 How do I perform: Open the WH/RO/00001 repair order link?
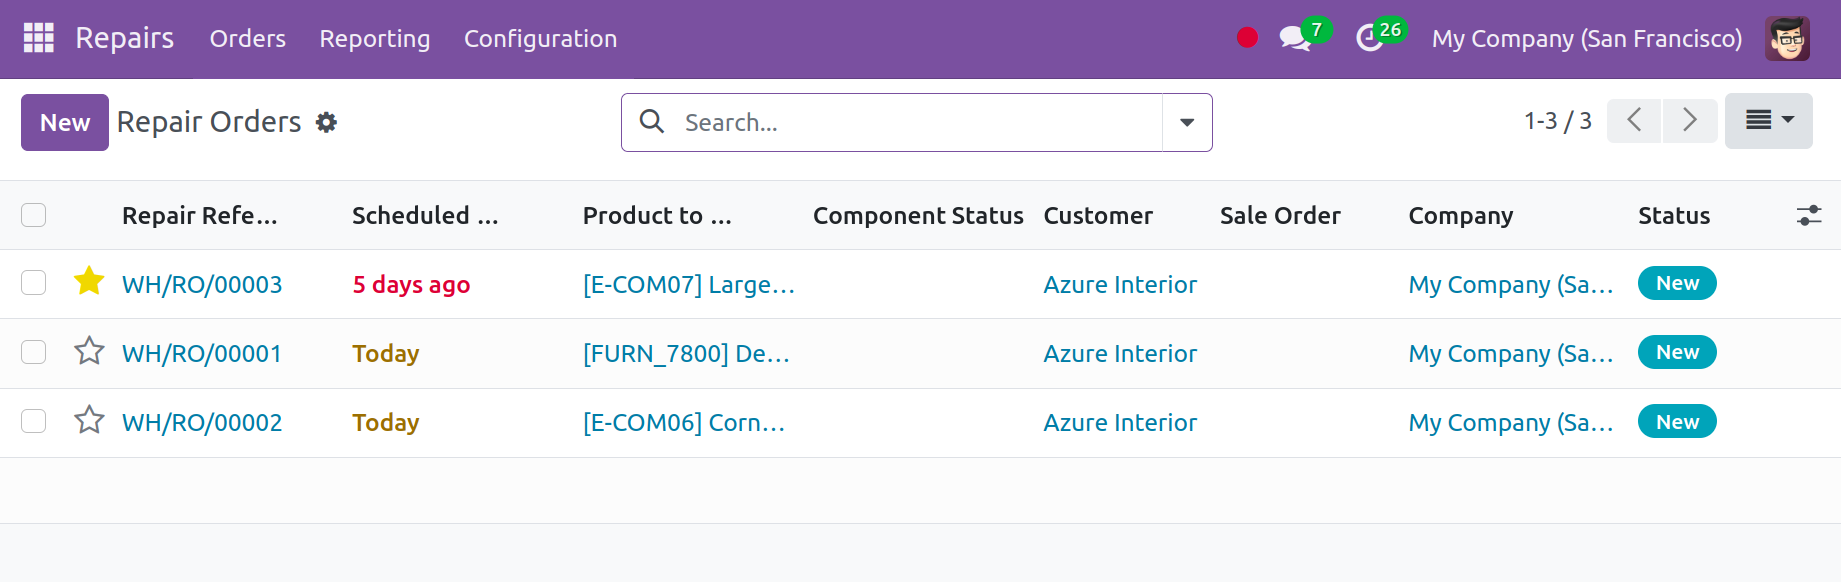[x=202, y=353]
